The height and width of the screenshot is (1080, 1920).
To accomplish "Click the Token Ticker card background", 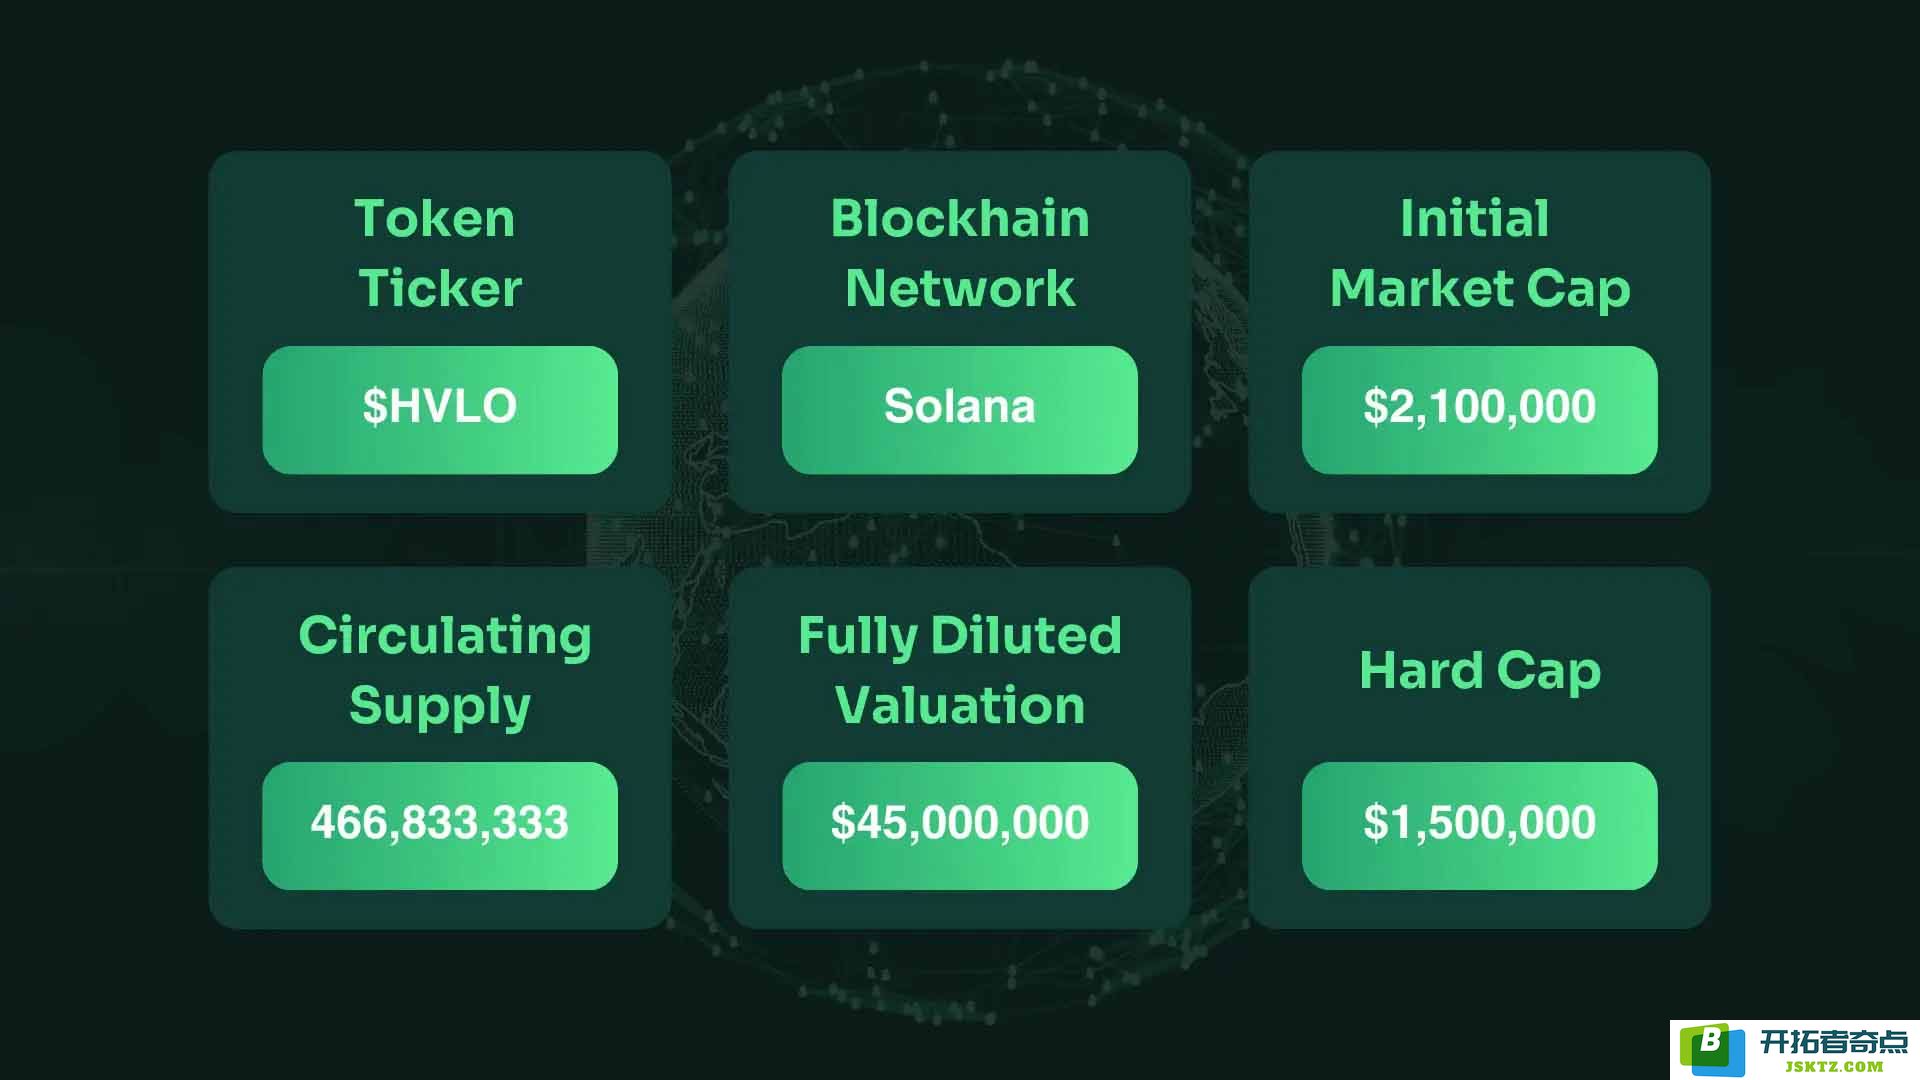I will tap(440, 332).
